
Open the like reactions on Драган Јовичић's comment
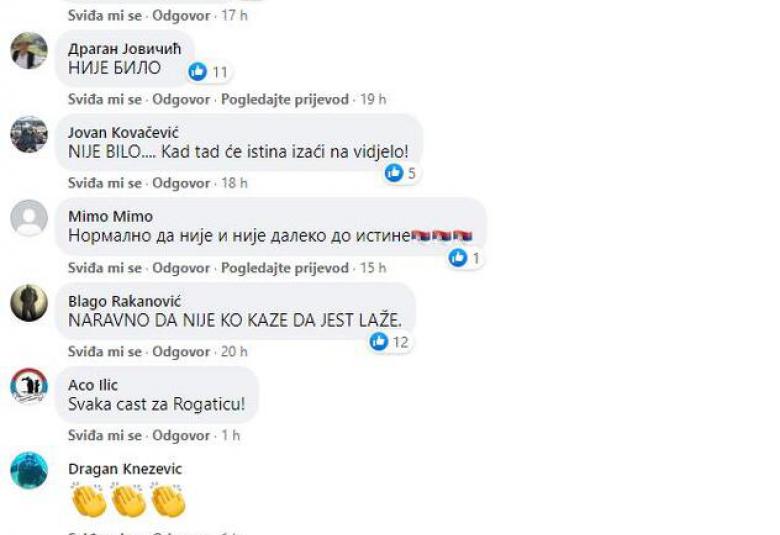click(x=208, y=72)
